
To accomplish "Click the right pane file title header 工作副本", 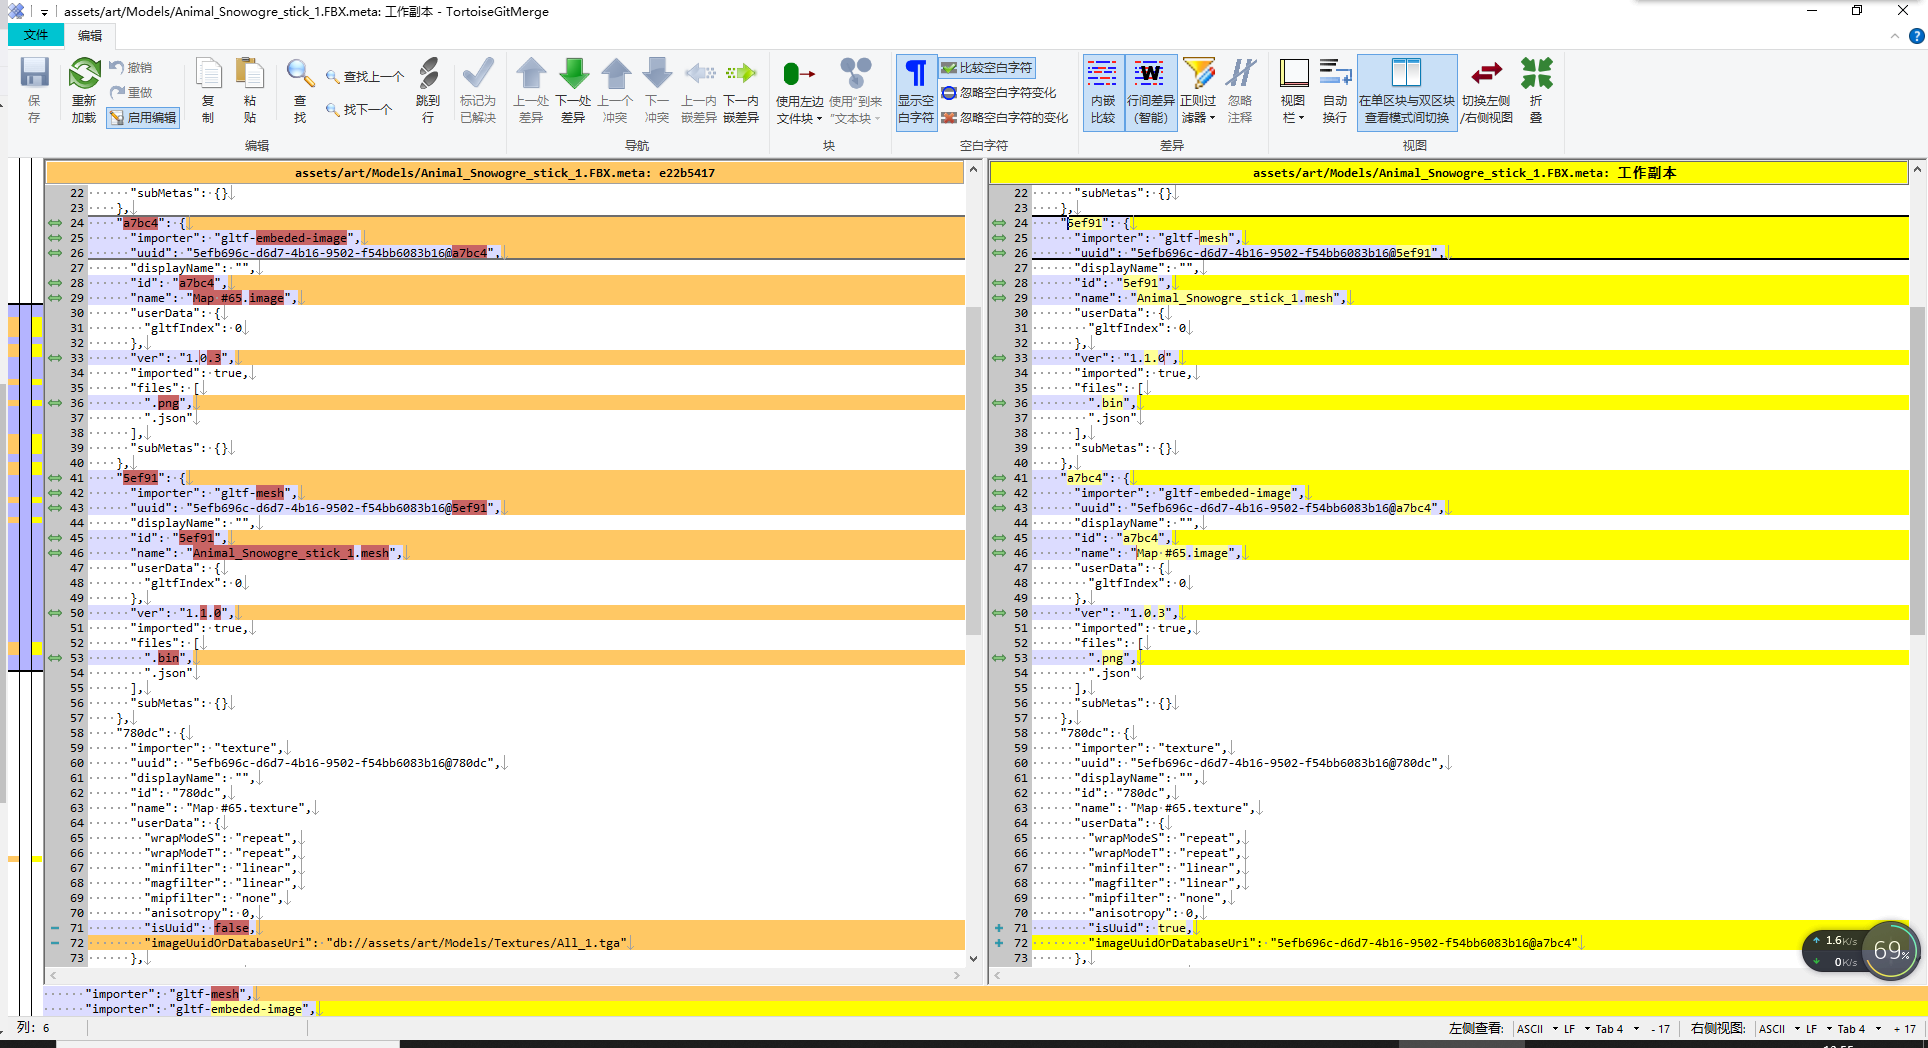I will click(1448, 172).
